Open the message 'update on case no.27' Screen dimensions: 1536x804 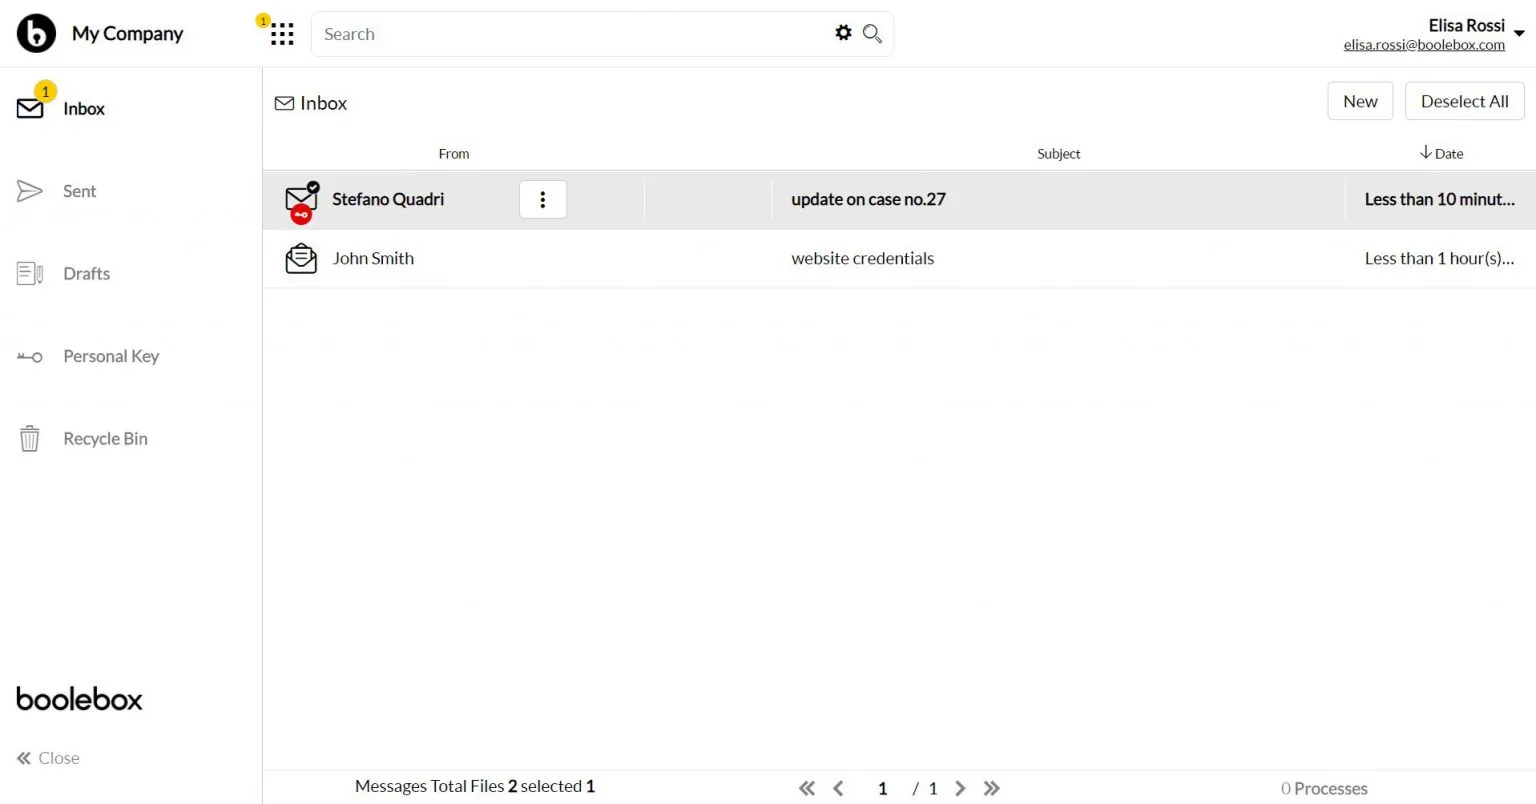[x=868, y=199]
